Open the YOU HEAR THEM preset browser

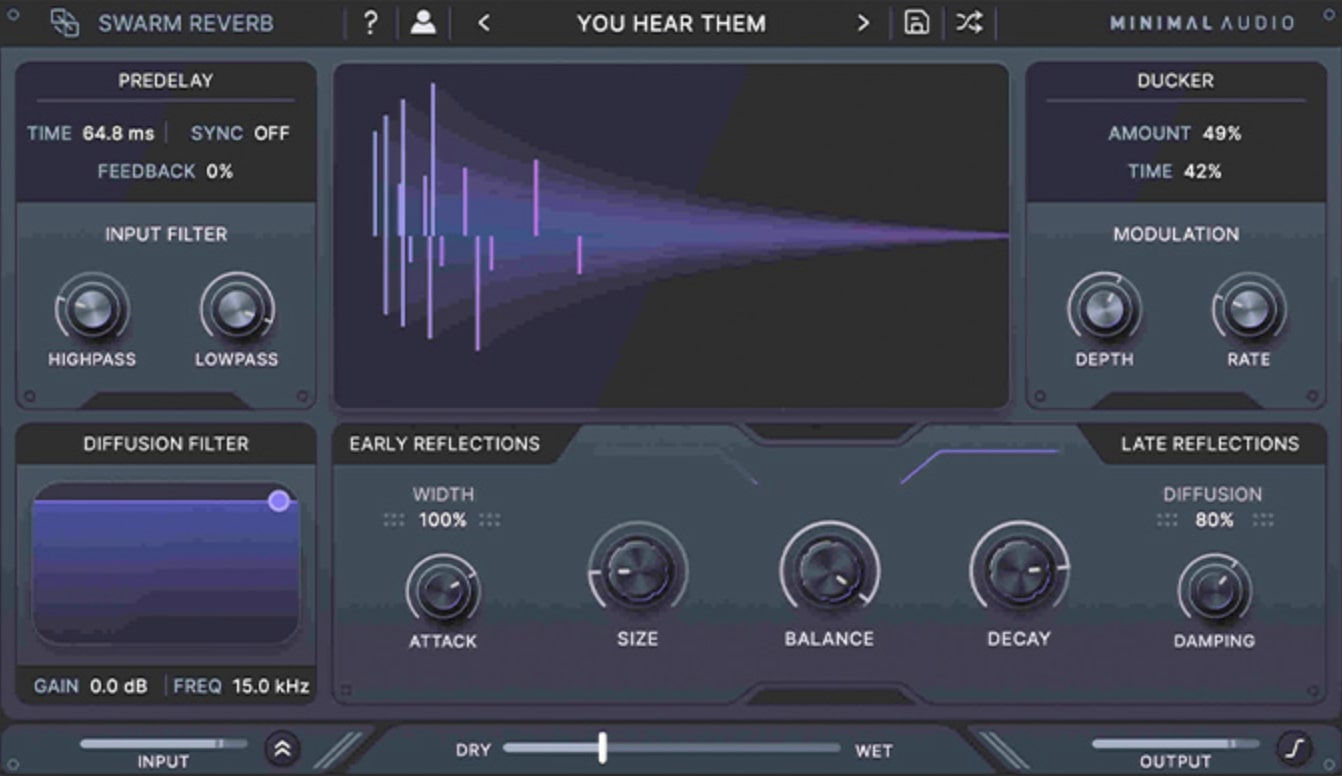click(671, 23)
